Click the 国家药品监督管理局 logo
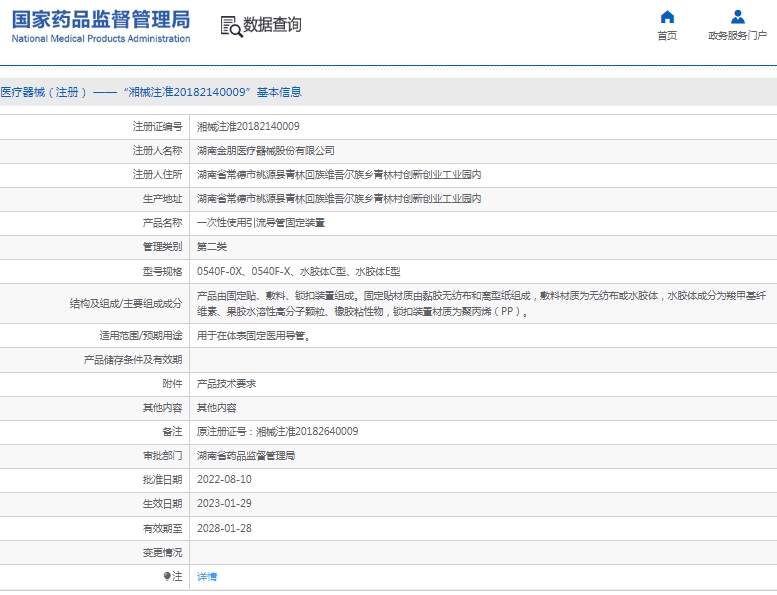Image resolution: width=777 pixels, height=595 pixels. [101, 20]
